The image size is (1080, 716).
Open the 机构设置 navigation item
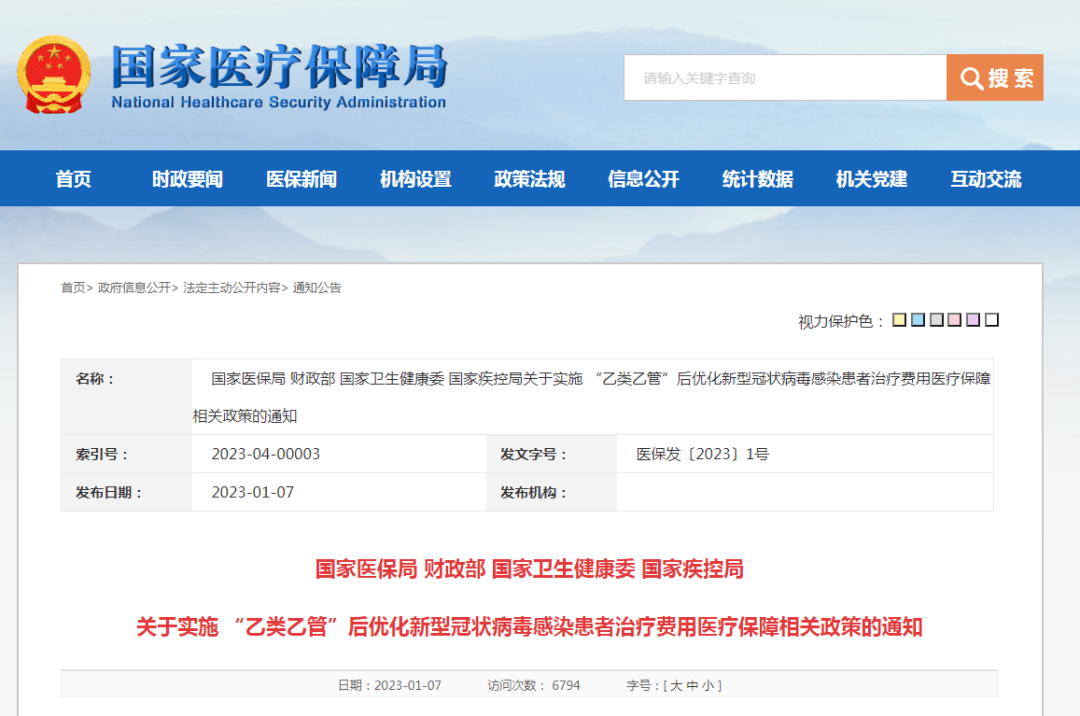[415, 179]
